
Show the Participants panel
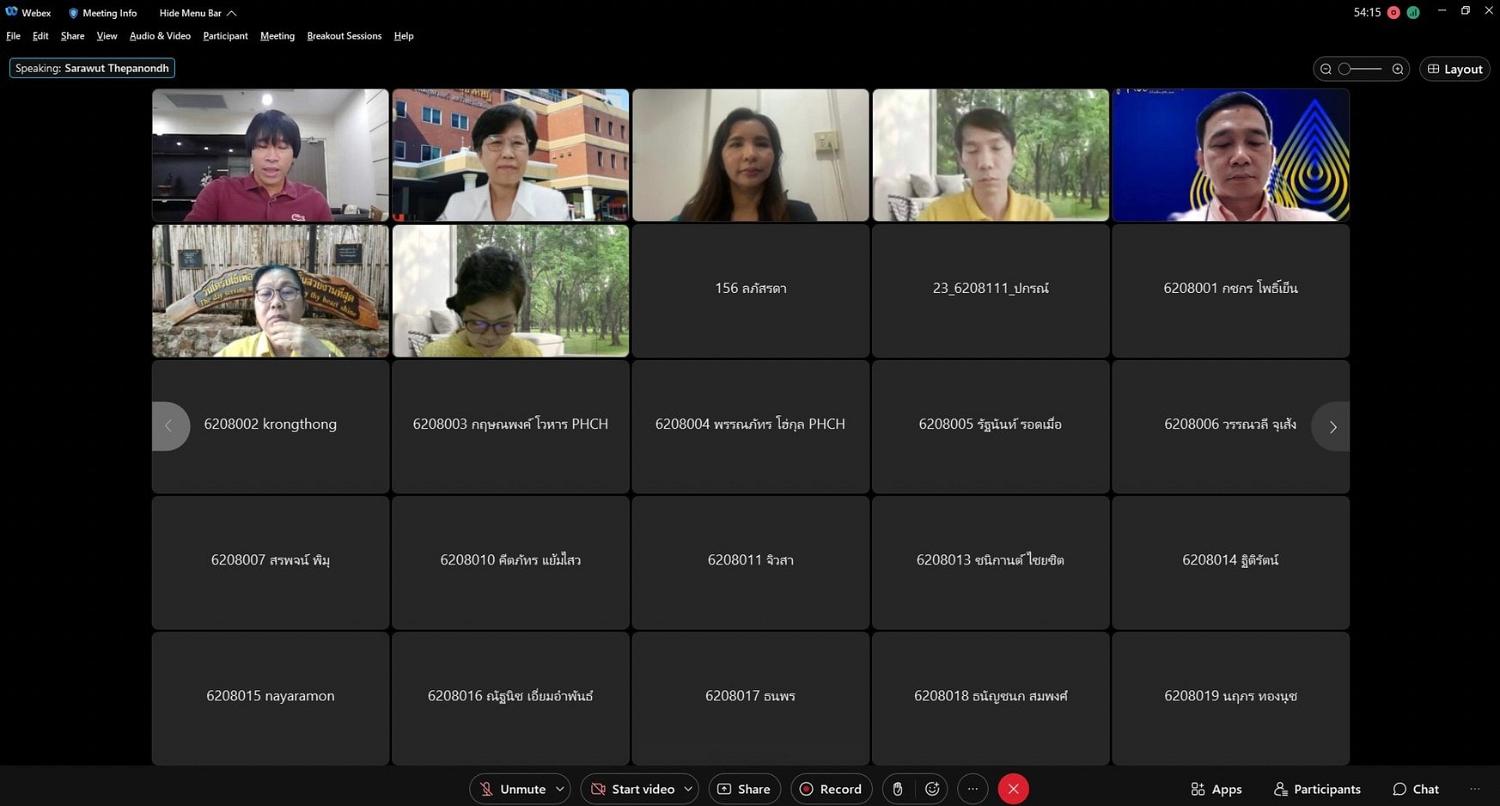tap(1317, 789)
